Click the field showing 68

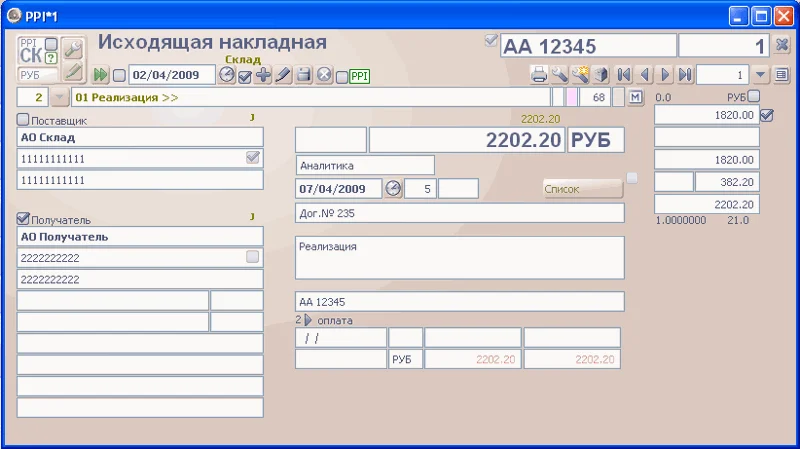coord(594,97)
